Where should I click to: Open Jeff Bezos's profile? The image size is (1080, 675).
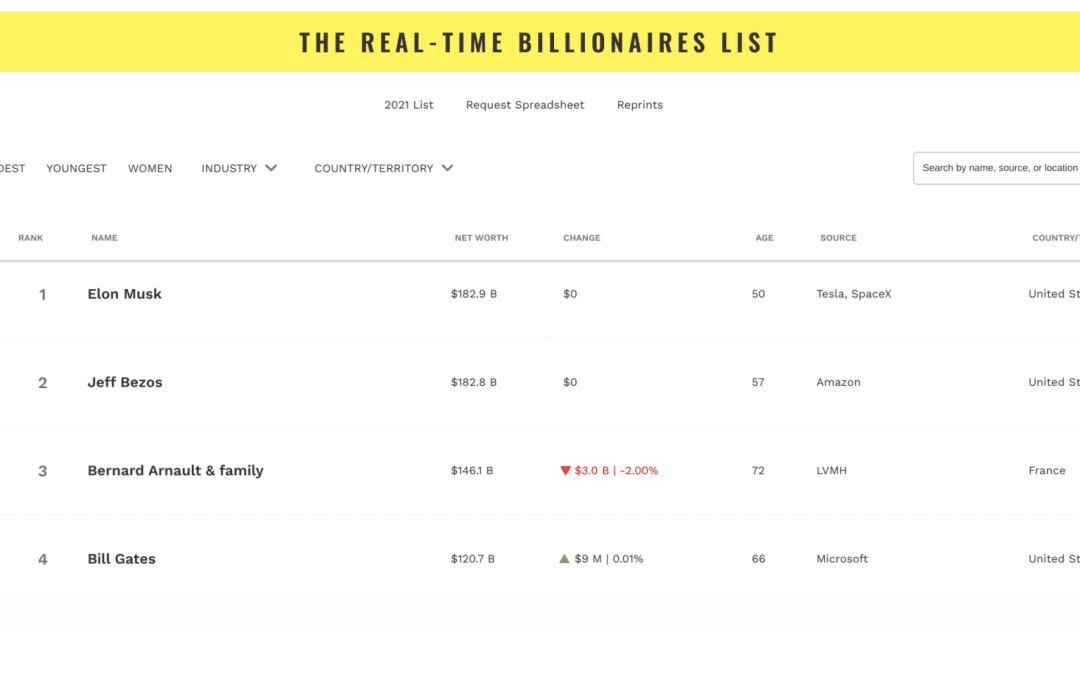pyautogui.click(x=125, y=382)
